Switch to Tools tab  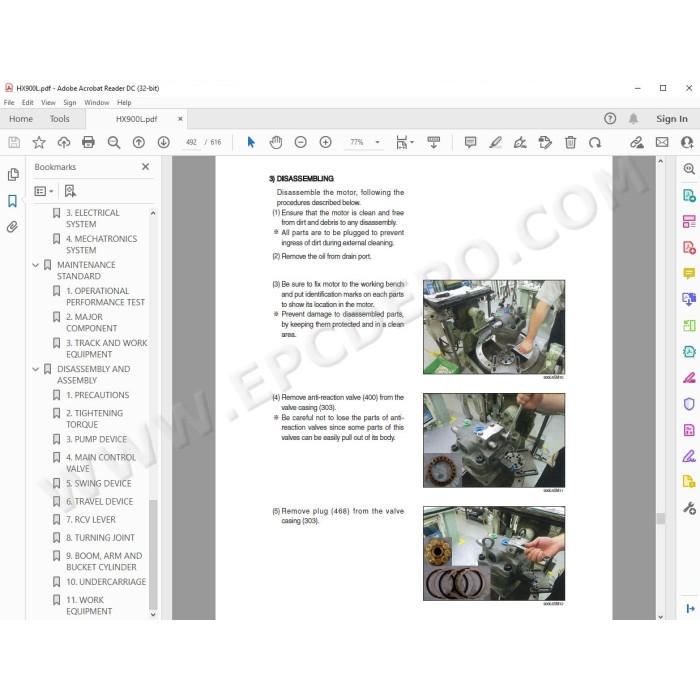(59, 119)
